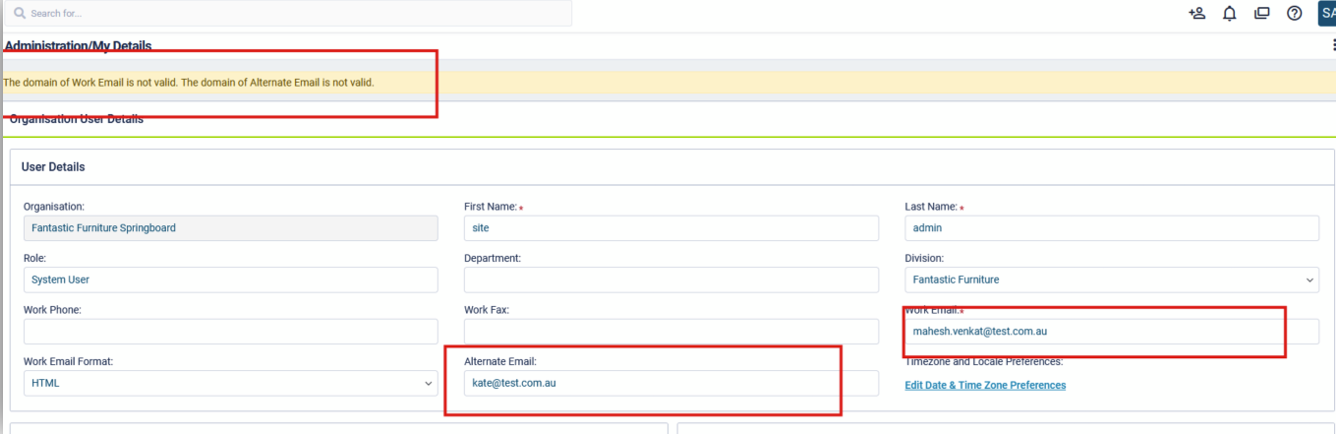Expand the Division dropdown

[1111, 280]
